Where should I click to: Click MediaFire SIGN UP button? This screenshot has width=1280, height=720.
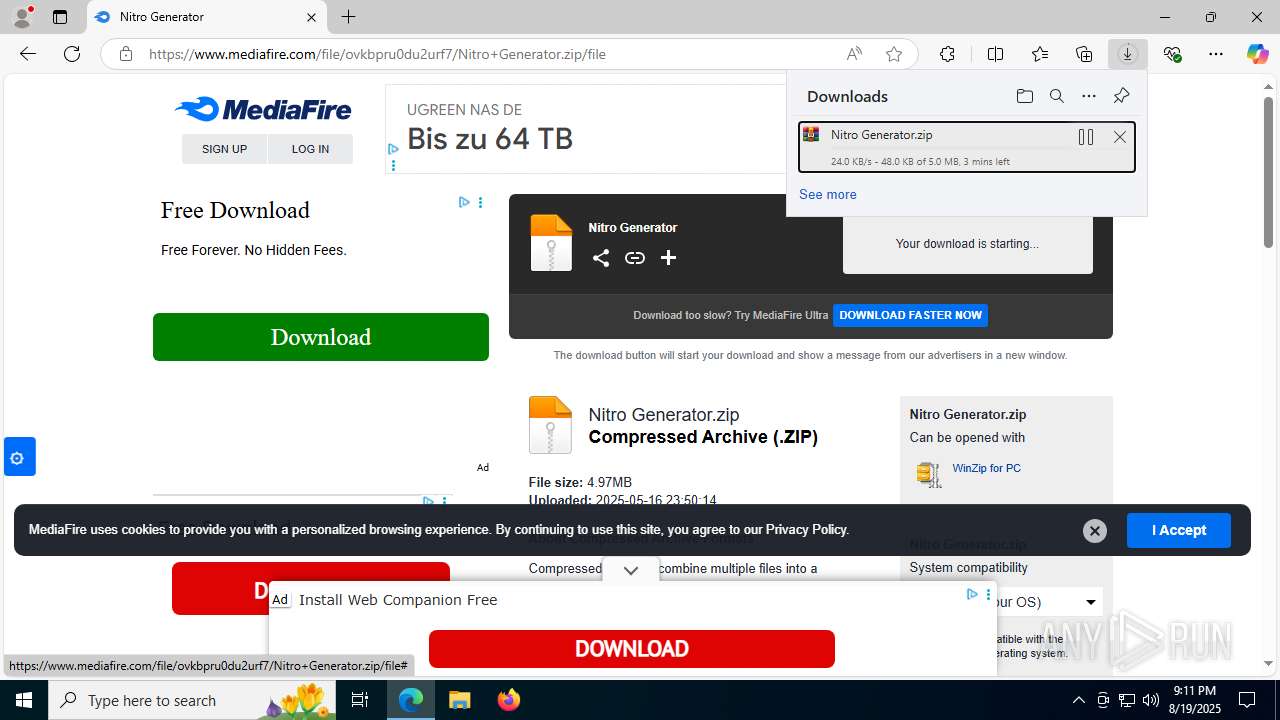coord(224,149)
